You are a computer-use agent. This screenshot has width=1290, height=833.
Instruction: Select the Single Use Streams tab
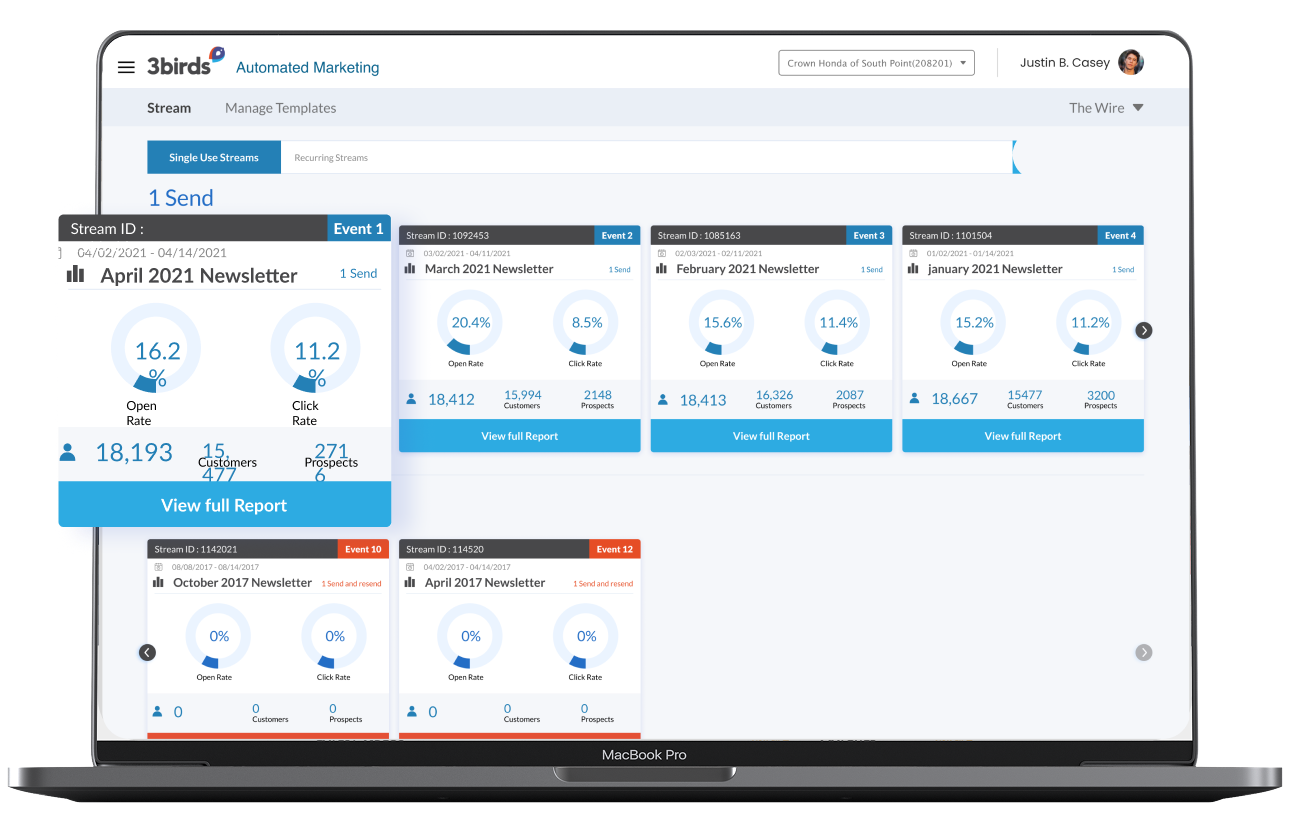point(213,157)
